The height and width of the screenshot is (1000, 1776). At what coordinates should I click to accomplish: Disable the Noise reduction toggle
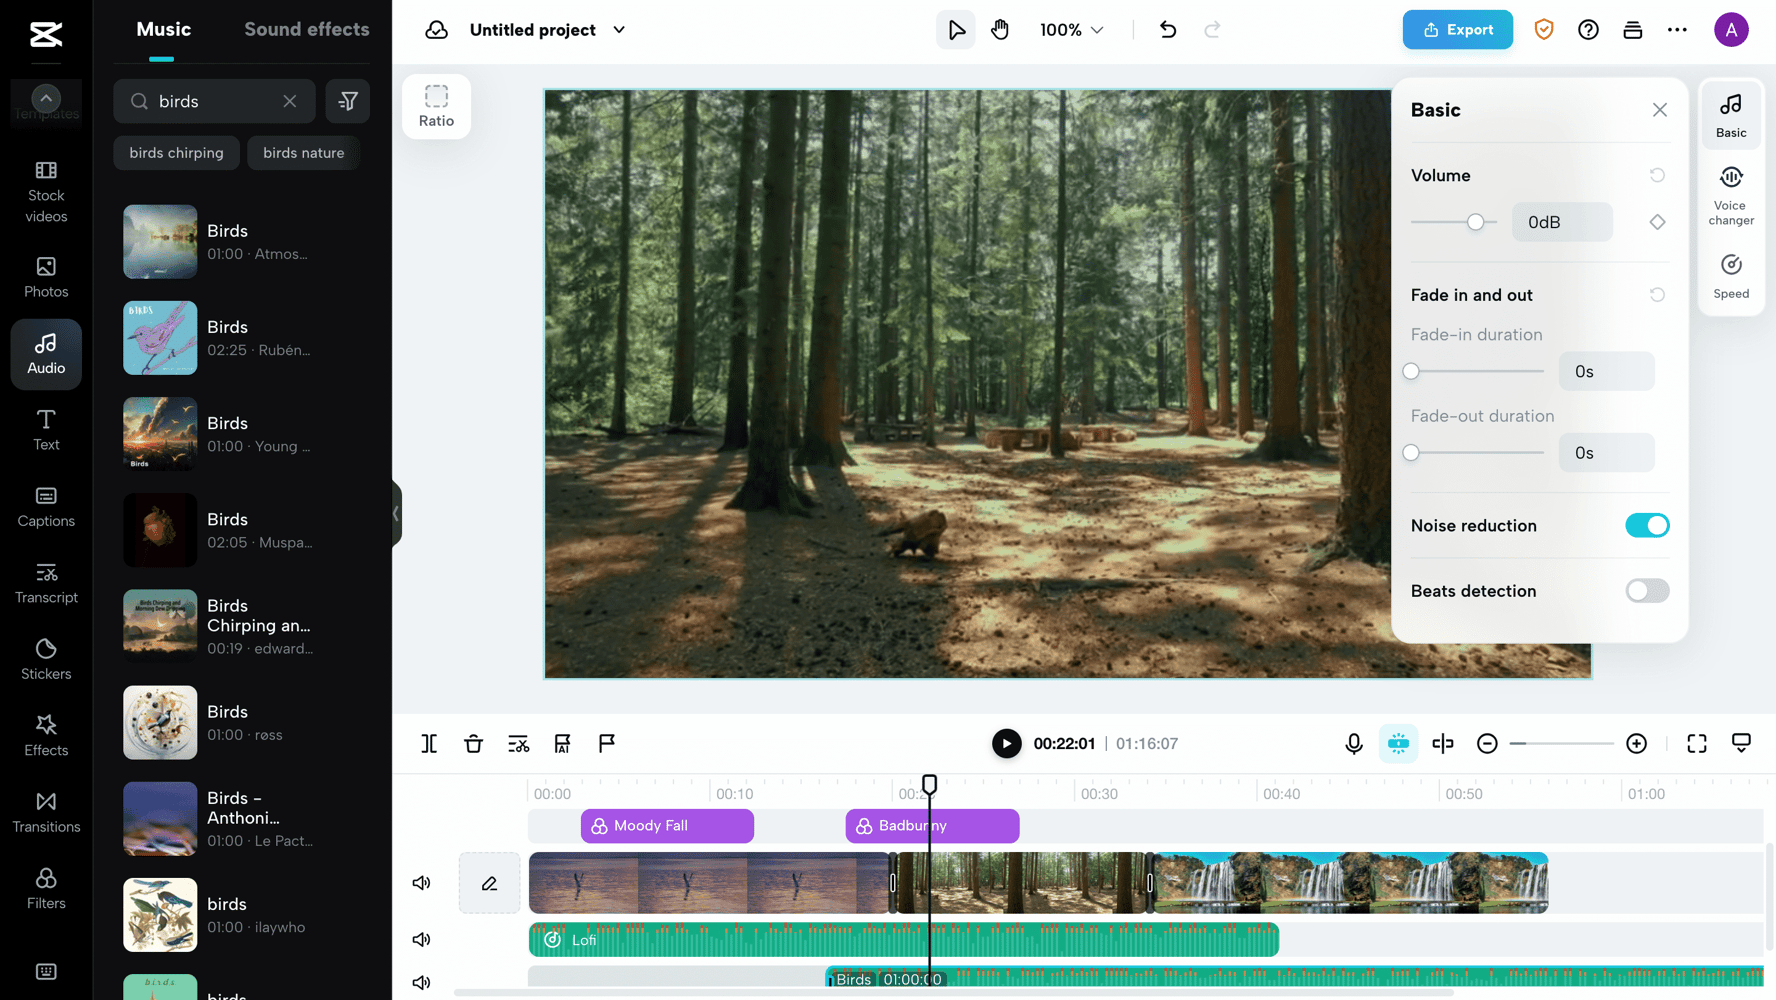point(1647,525)
